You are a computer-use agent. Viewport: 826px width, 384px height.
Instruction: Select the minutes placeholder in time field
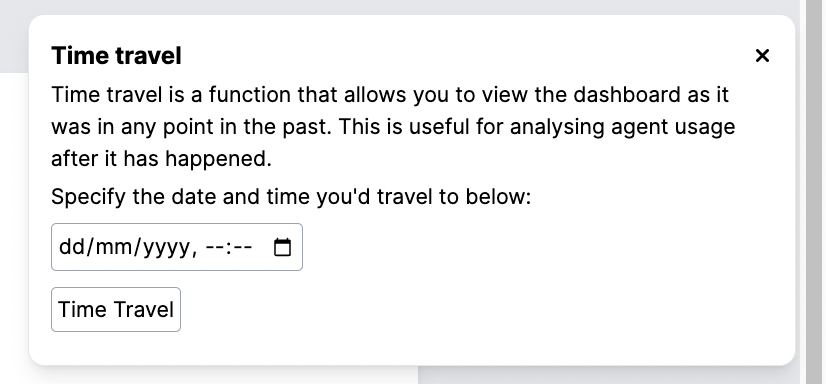242,247
